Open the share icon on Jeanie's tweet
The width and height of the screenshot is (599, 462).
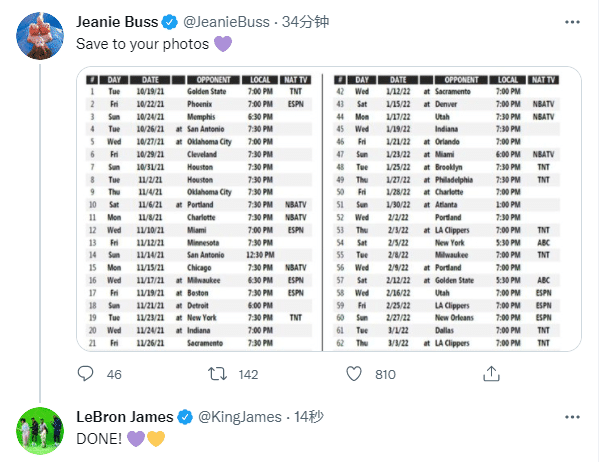[491, 374]
